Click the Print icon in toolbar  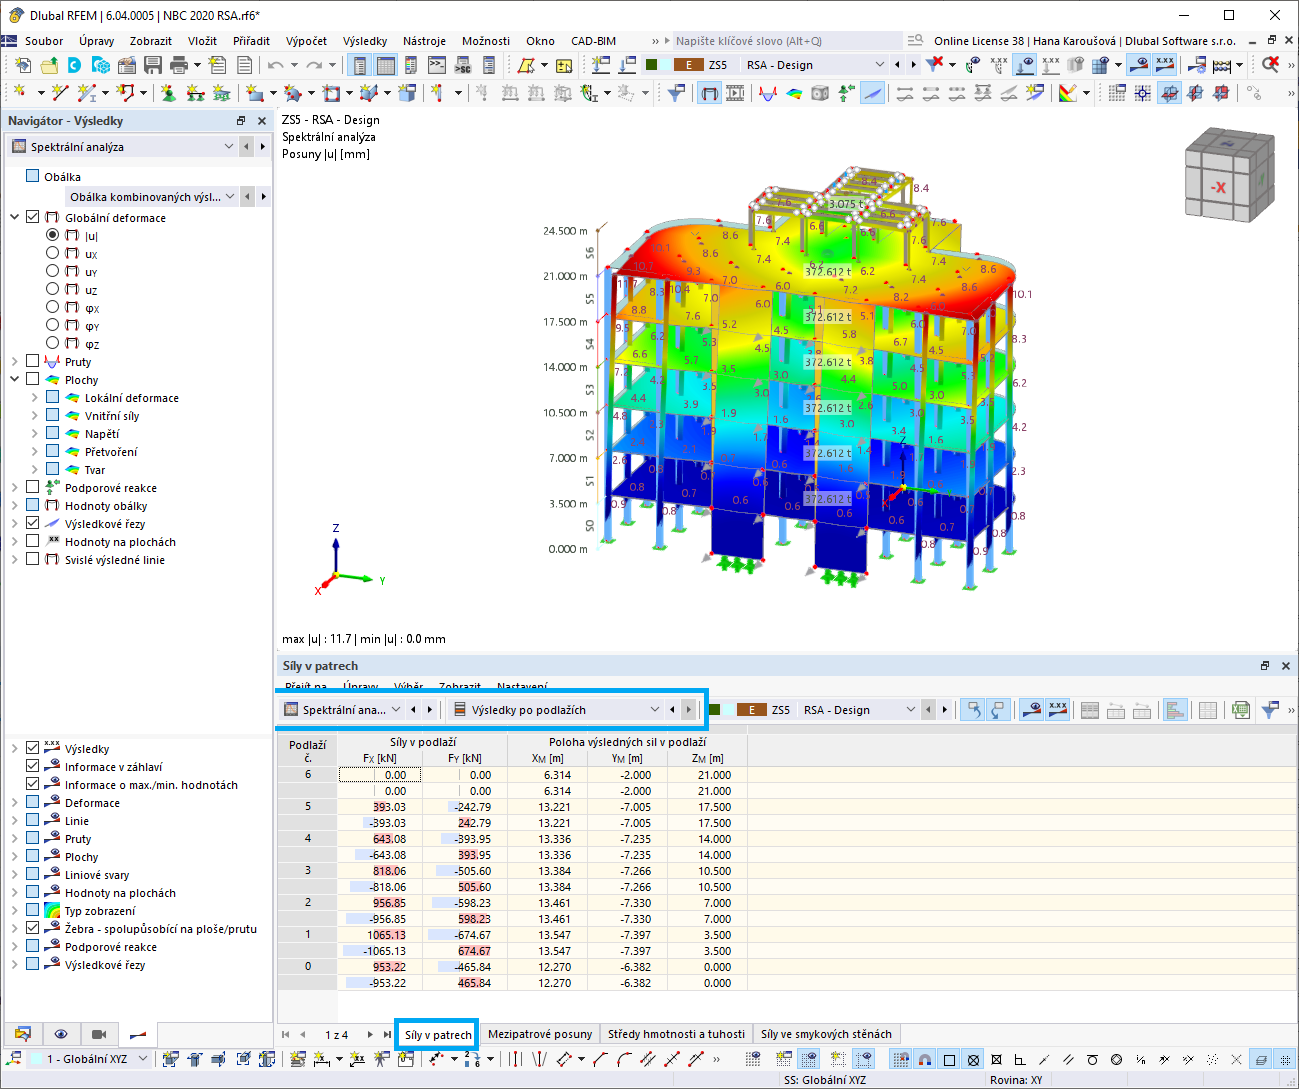click(179, 65)
